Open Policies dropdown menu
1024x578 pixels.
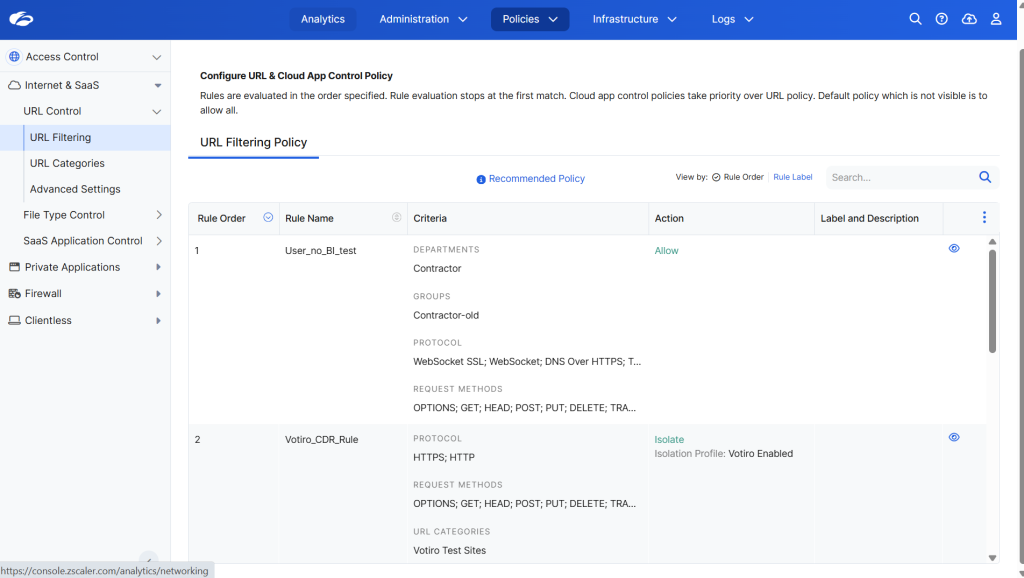(530, 19)
